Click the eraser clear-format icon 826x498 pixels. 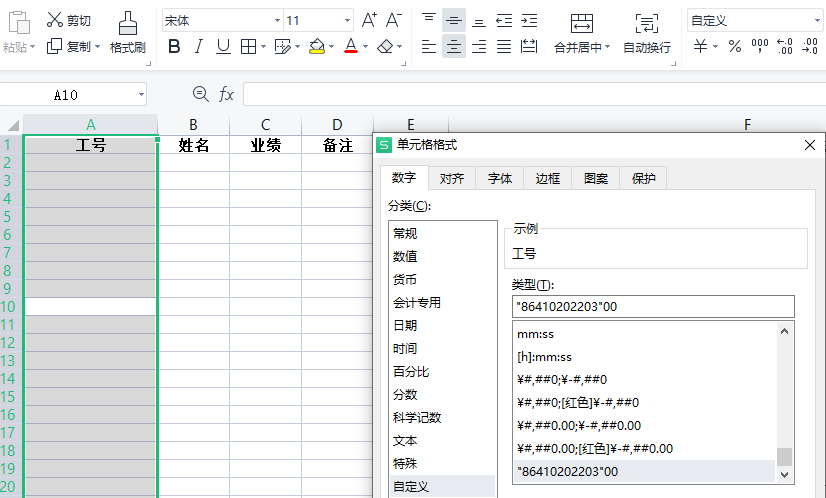pyautogui.click(x=385, y=47)
